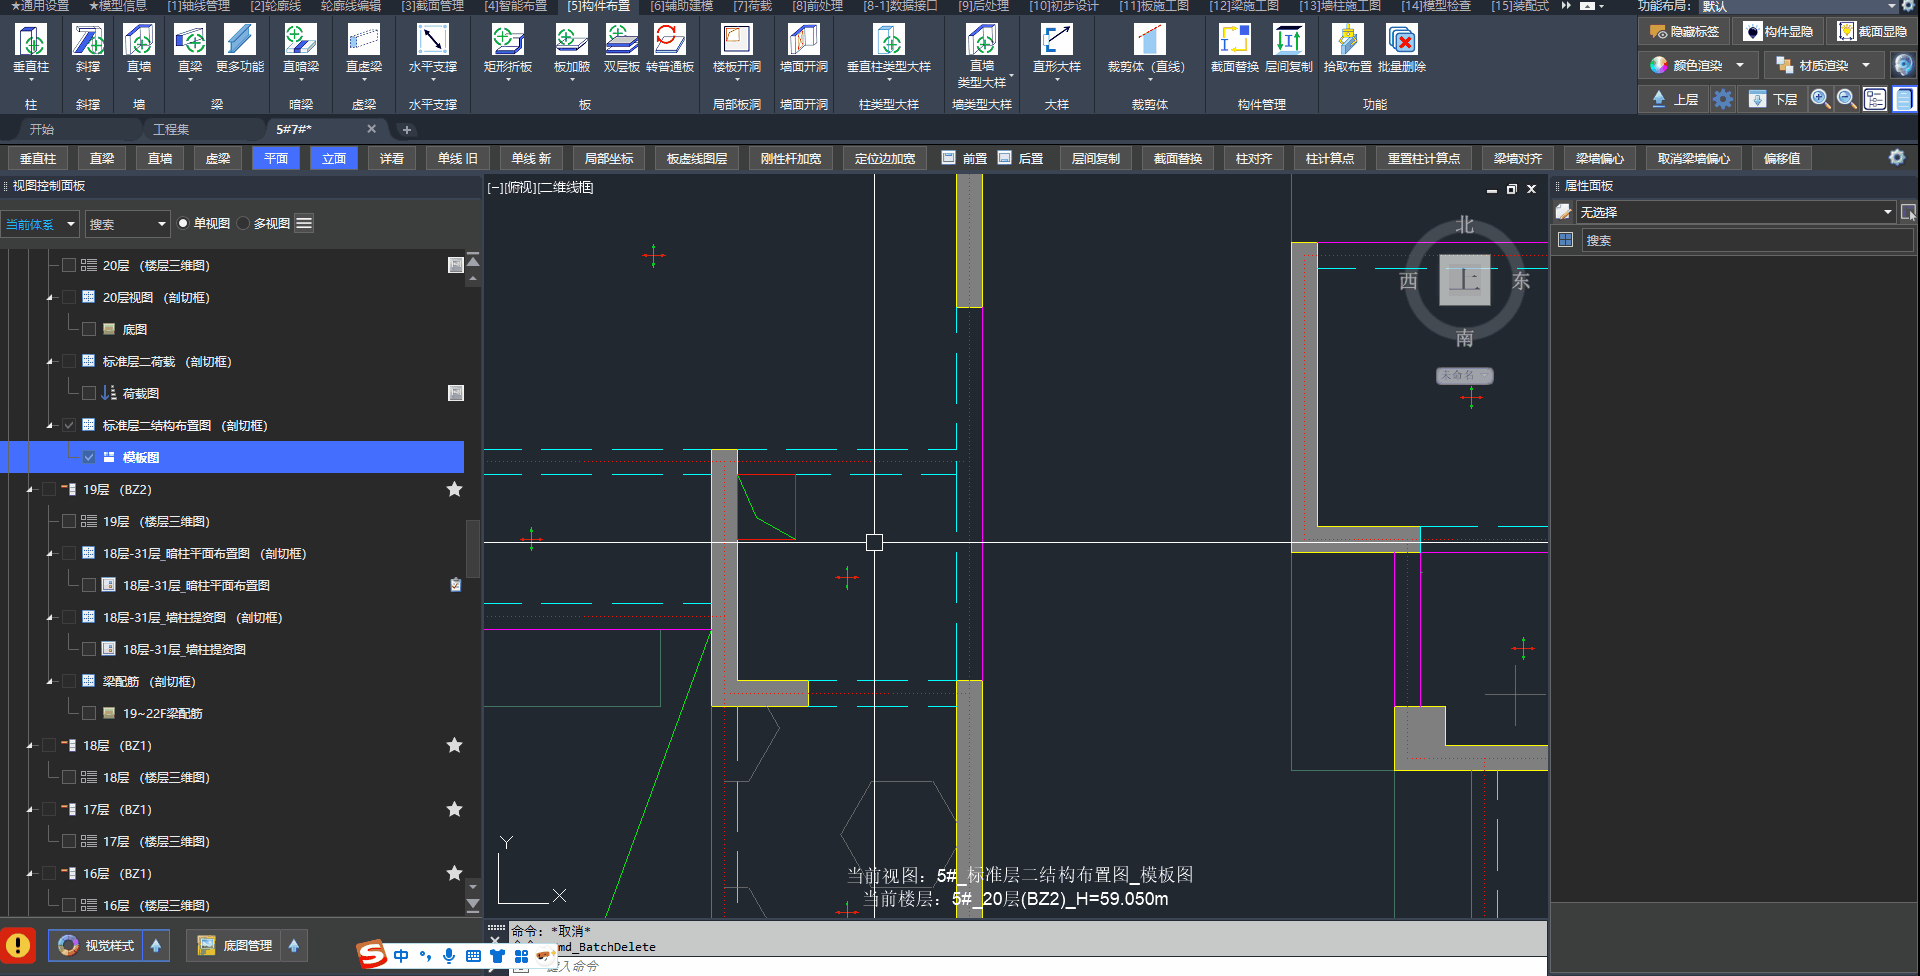Toggle the 荷载图 checkbox
This screenshot has height=976, width=1920.
(x=89, y=394)
